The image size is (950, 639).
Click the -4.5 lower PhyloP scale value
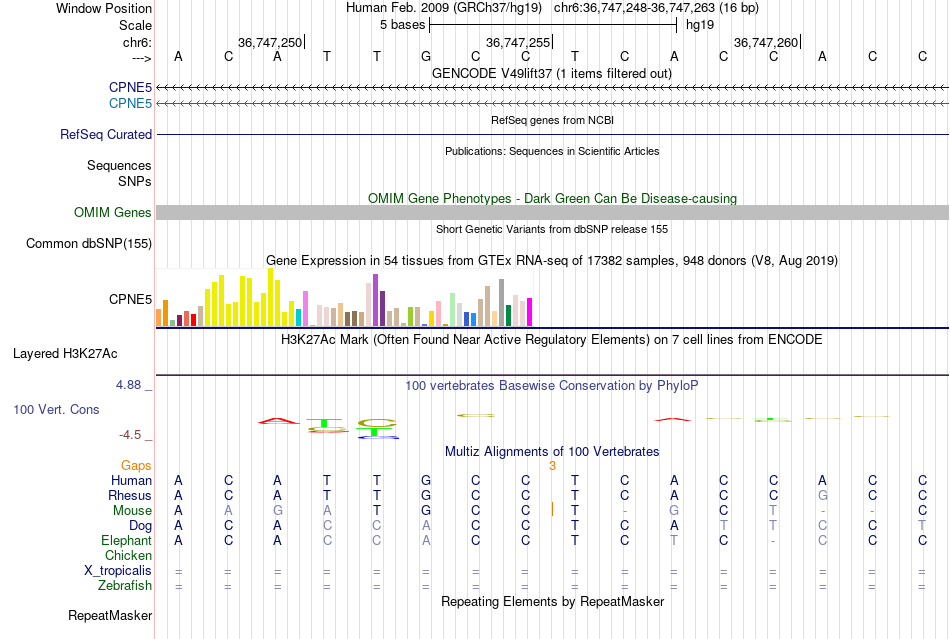coord(130,435)
